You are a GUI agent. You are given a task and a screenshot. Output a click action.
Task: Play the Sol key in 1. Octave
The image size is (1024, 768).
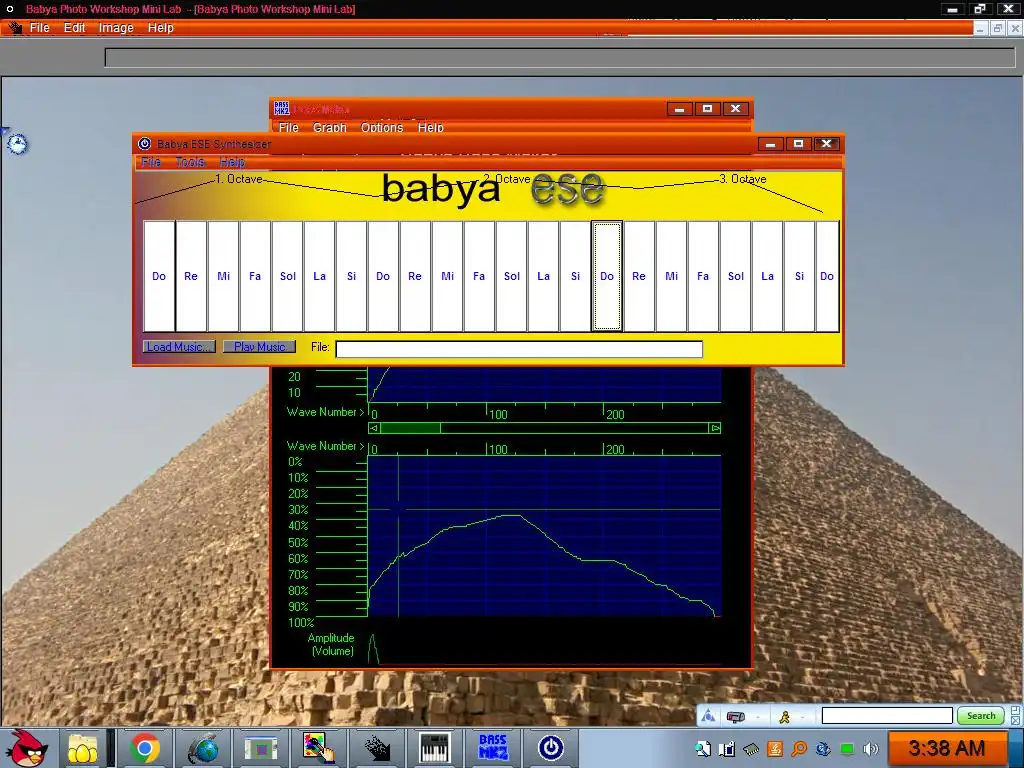[x=287, y=276]
